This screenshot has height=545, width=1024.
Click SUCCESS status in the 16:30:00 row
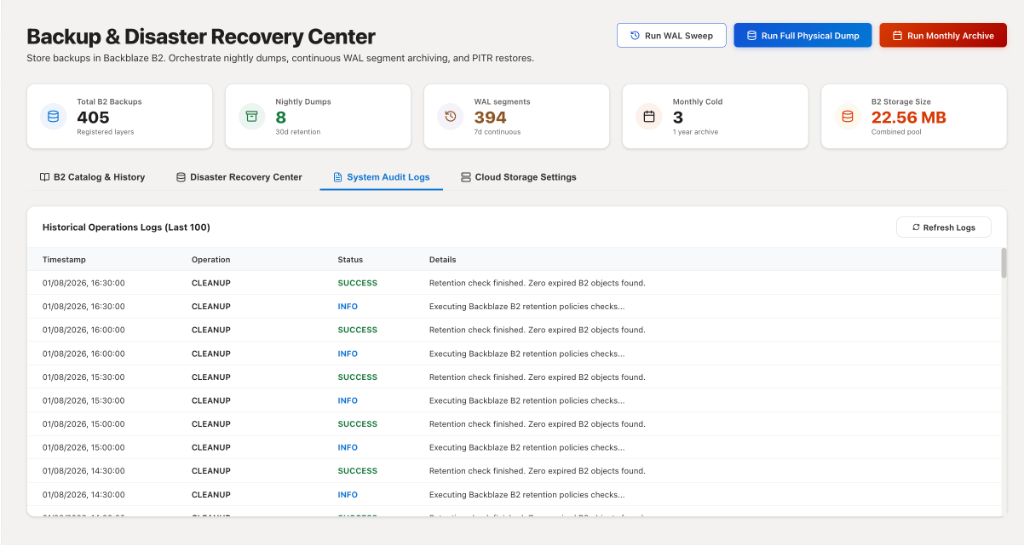coord(357,283)
